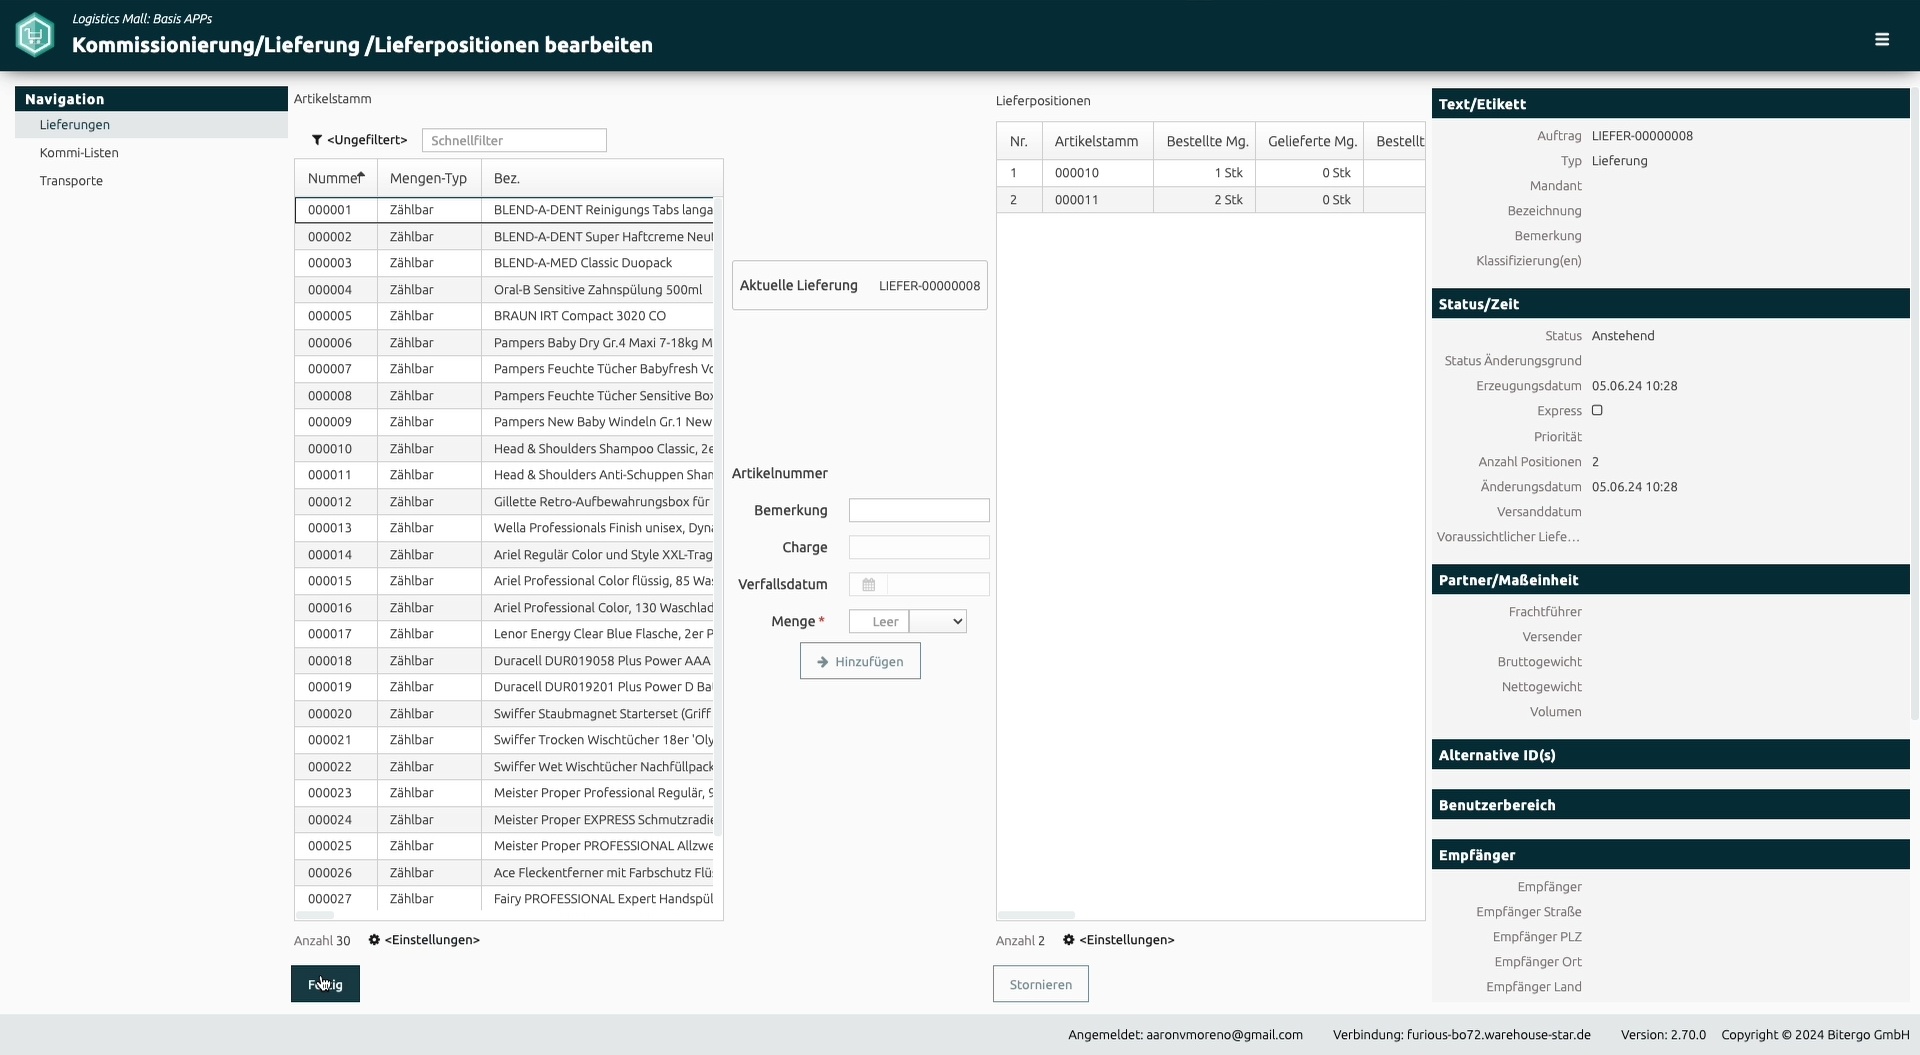
Task: Select article row 000001 BLEND-A-DENT Reinigungs Tabs
Action: click(505, 210)
